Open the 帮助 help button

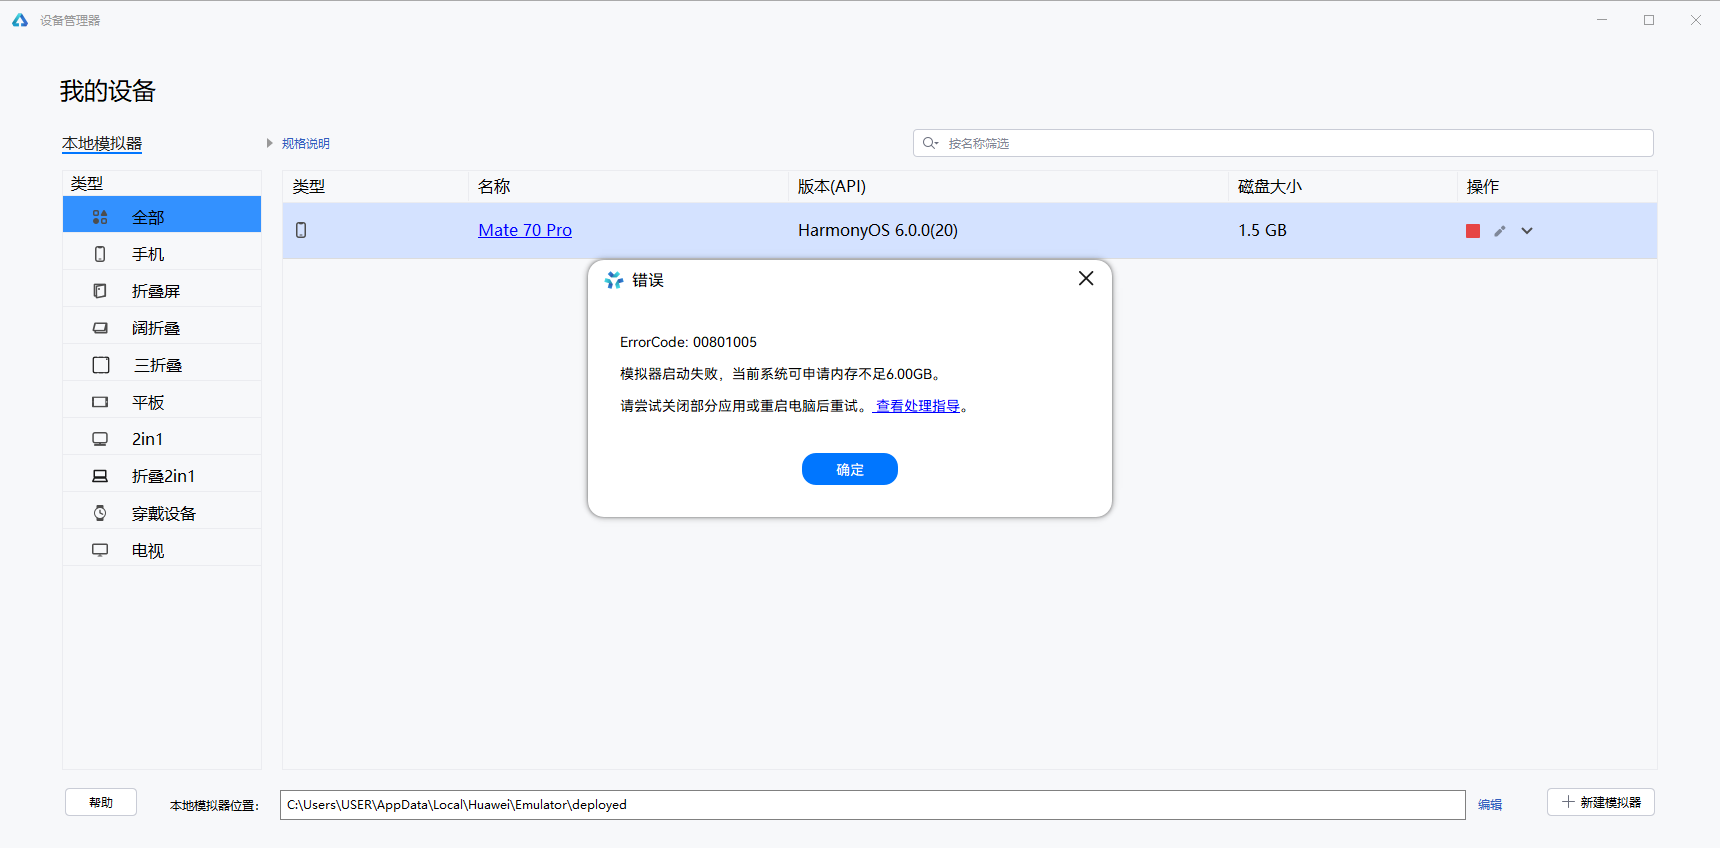[x=101, y=802]
